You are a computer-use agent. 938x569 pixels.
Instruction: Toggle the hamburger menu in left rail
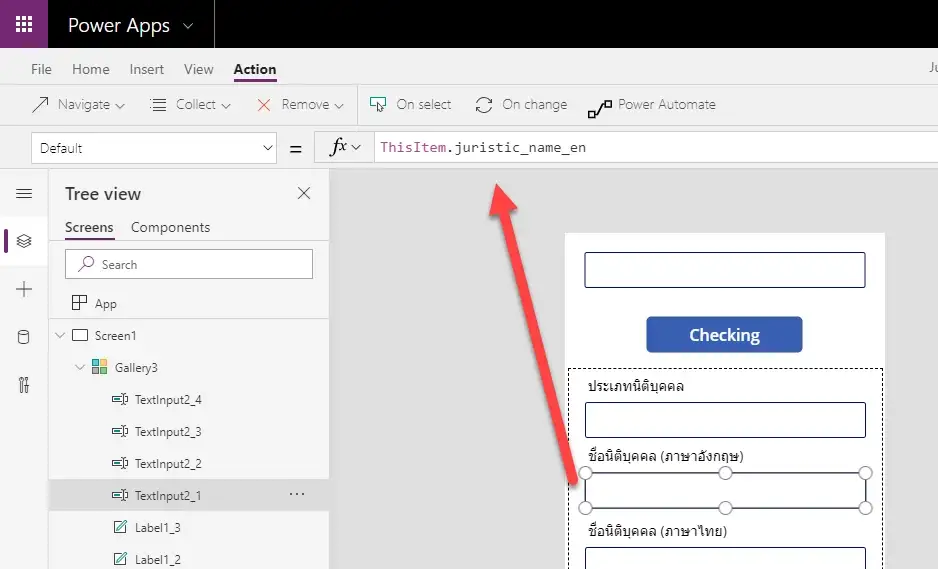click(x=24, y=193)
